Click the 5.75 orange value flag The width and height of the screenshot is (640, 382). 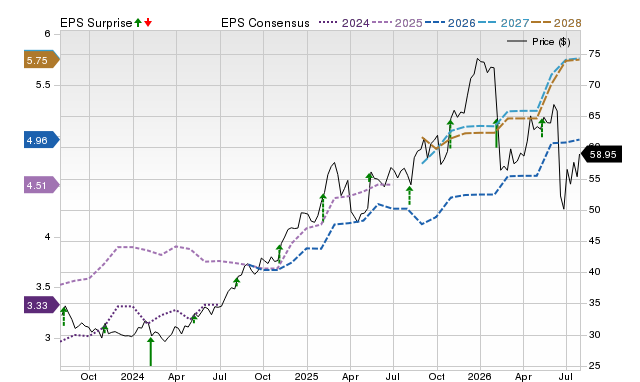(x=41, y=60)
